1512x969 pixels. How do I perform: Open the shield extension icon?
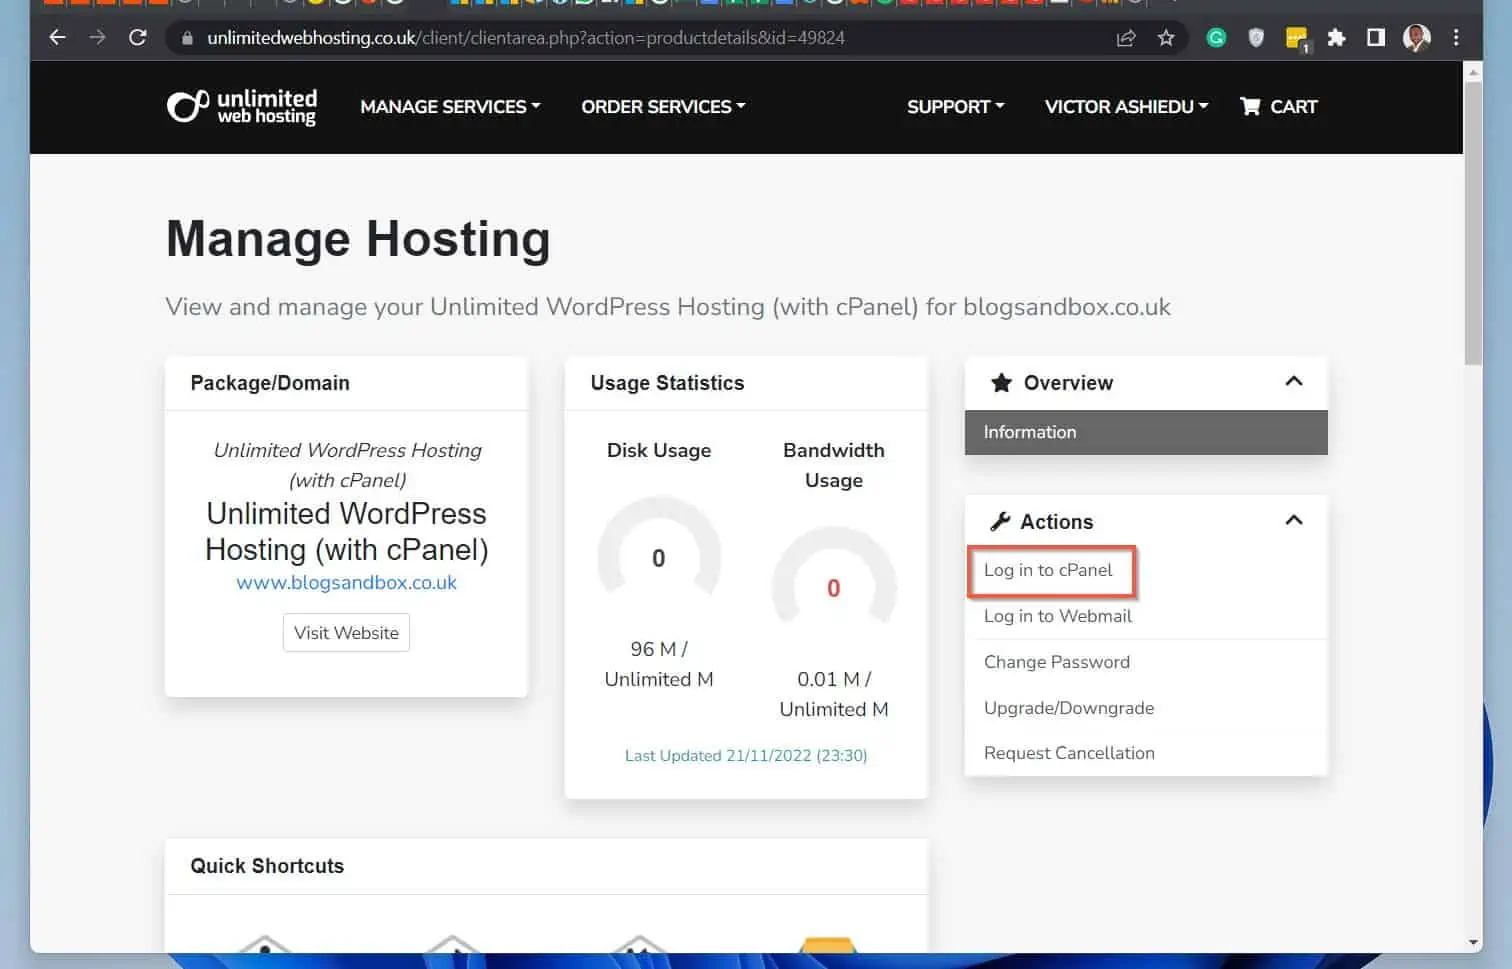[1256, 38]
